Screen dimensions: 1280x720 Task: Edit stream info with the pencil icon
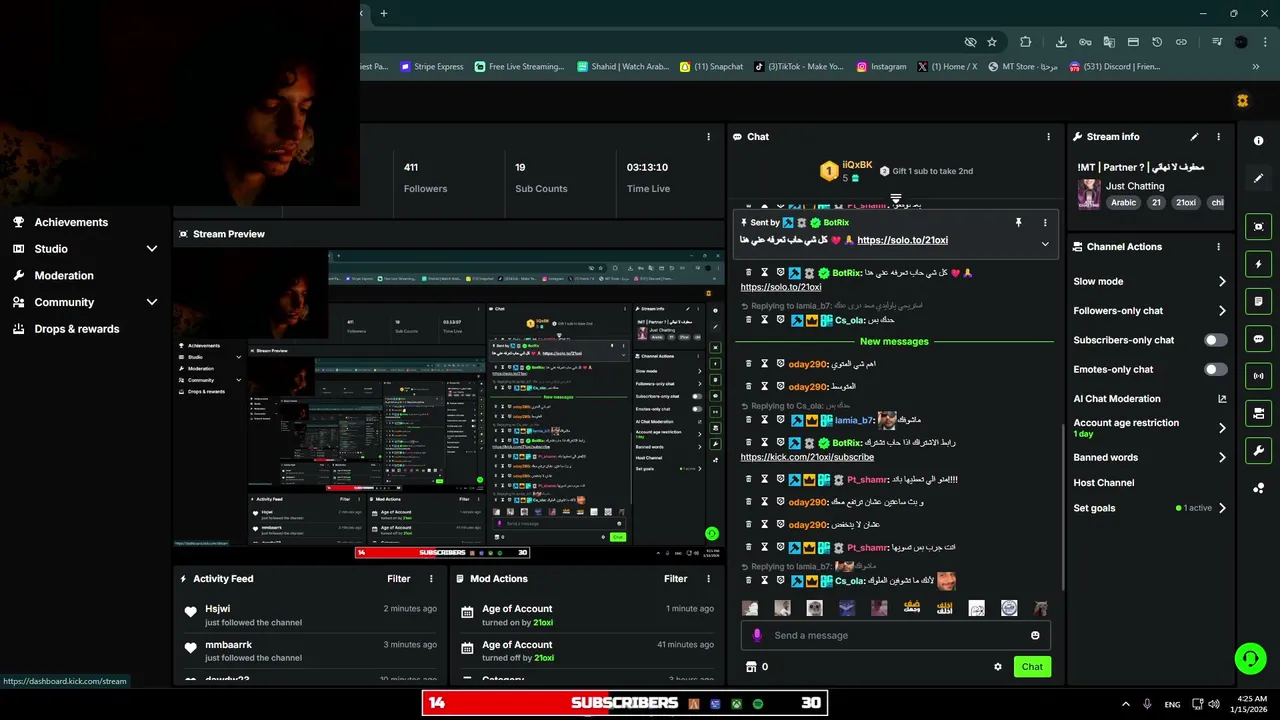click(1194, 137)
